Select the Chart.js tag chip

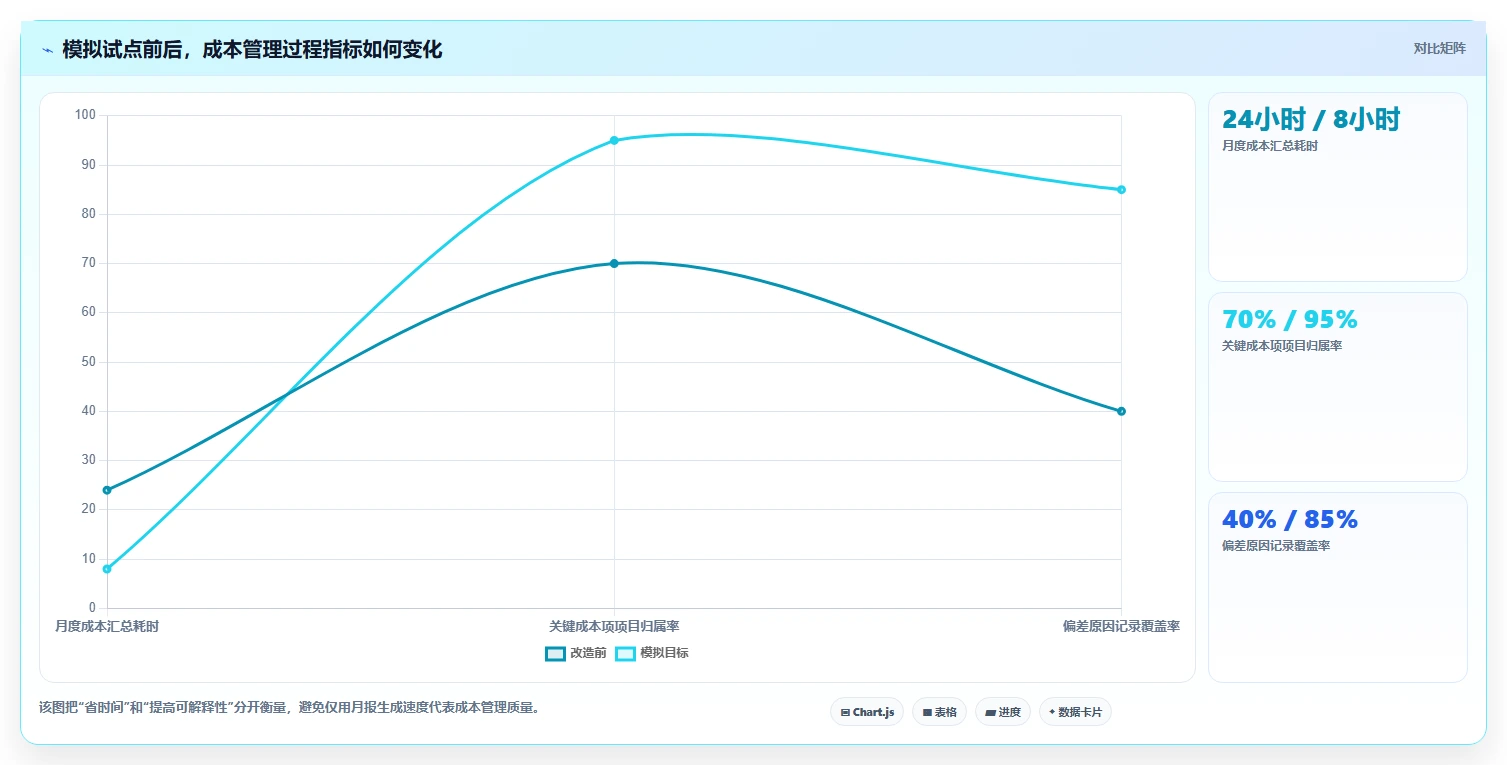click(867, 712)
